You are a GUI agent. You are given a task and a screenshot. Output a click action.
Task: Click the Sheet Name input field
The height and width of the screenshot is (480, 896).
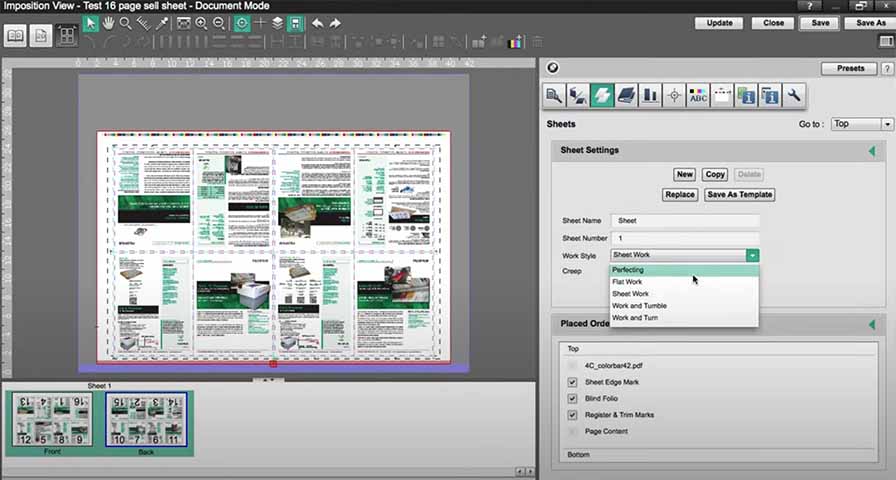click(x=685, y=221)
